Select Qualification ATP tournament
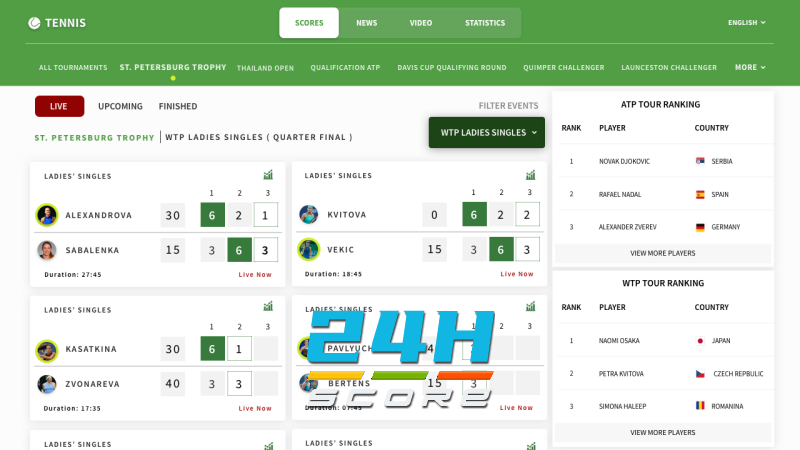 (345, 67)
